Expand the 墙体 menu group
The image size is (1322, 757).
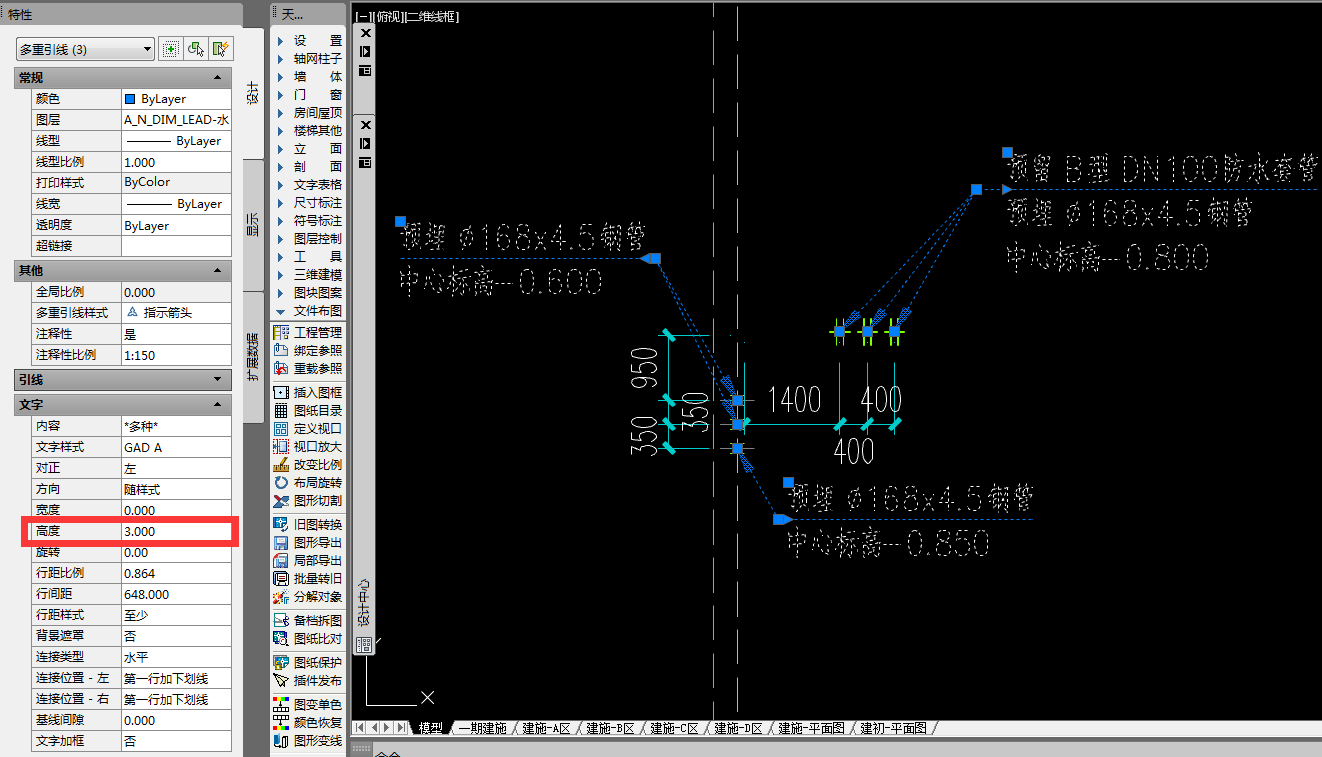[x=308, y=77]
